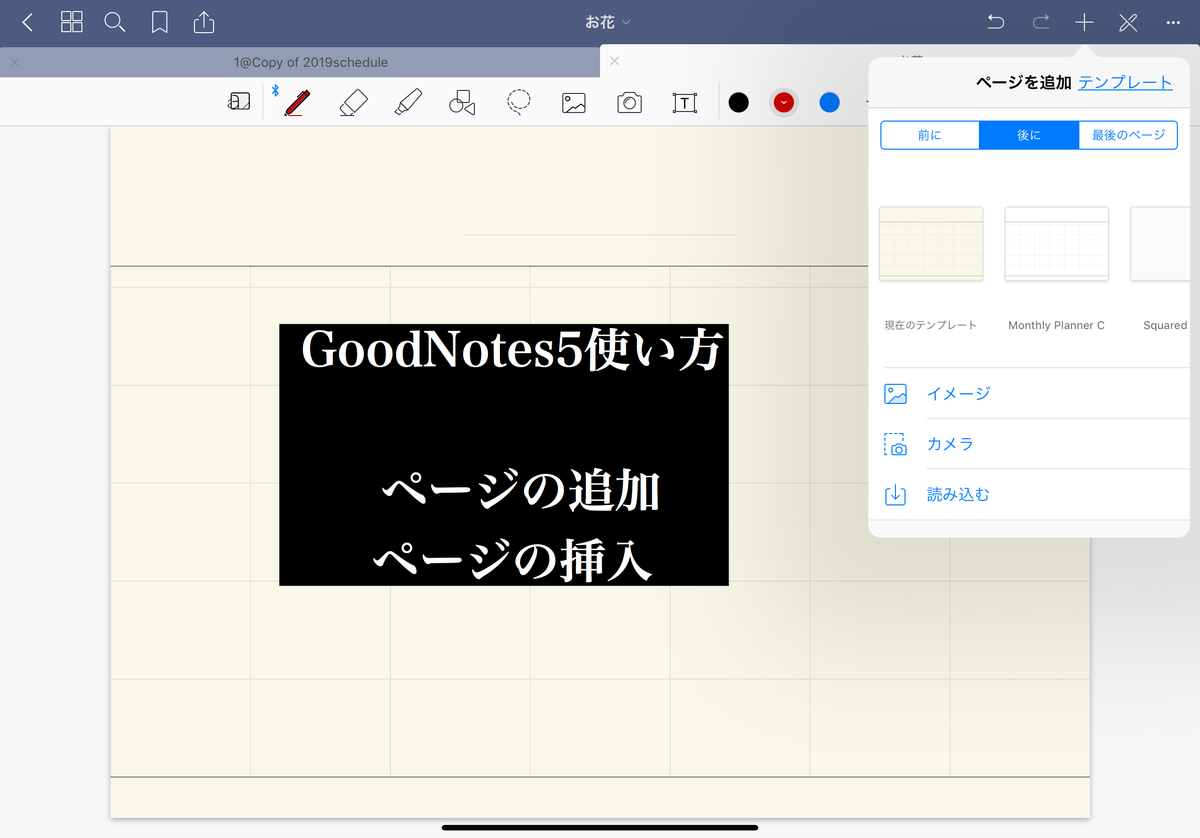This screenshot has width=1200, height=838.
Task: Select the Squared template thumbnail
Action: [1160, 244]
